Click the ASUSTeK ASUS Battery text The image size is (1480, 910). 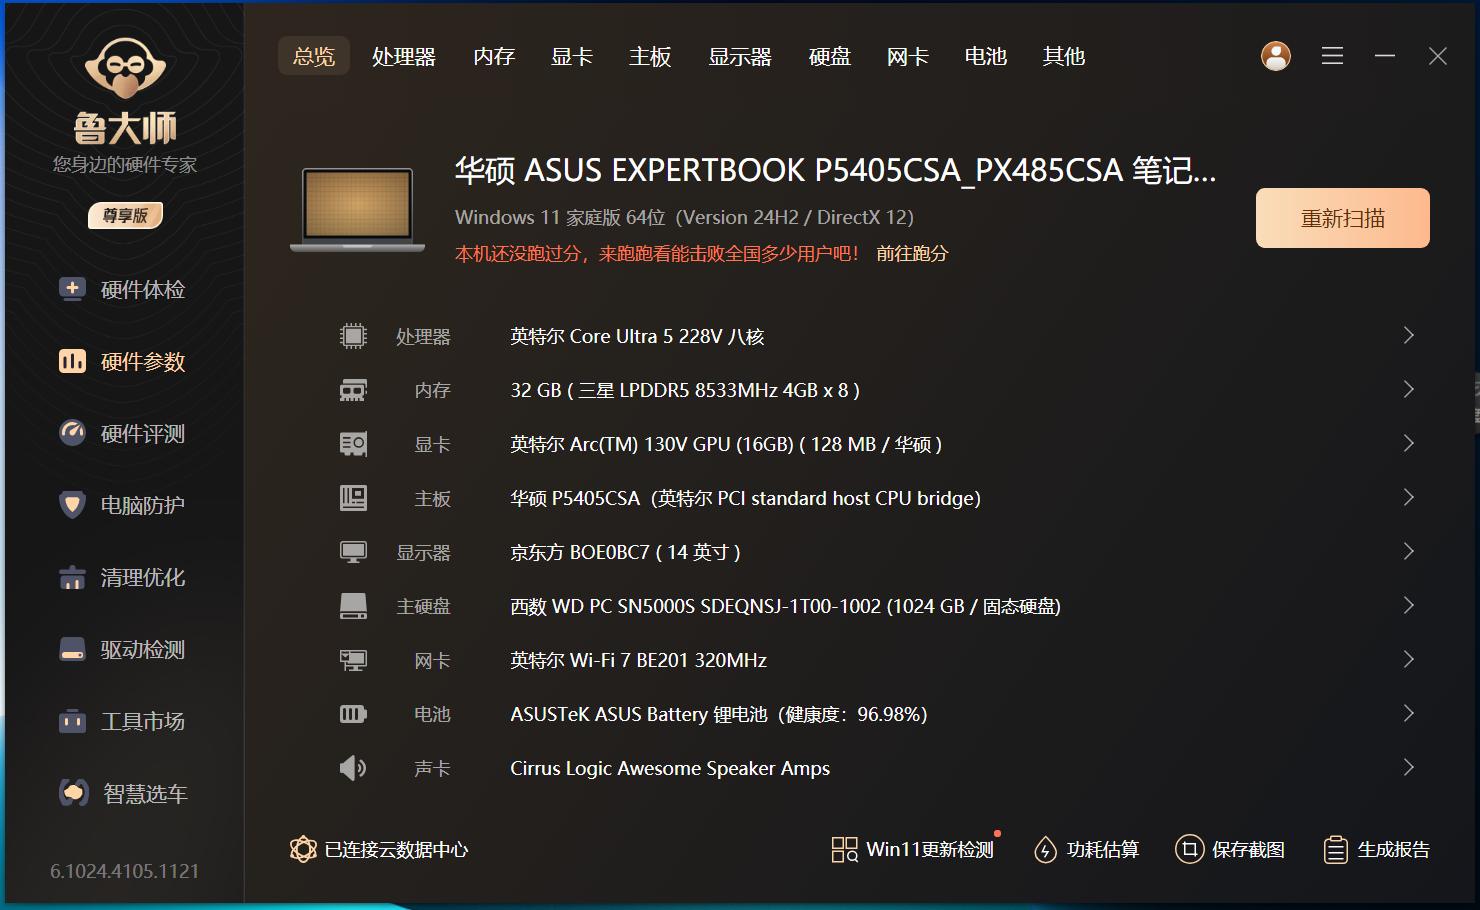coord(719,715)
